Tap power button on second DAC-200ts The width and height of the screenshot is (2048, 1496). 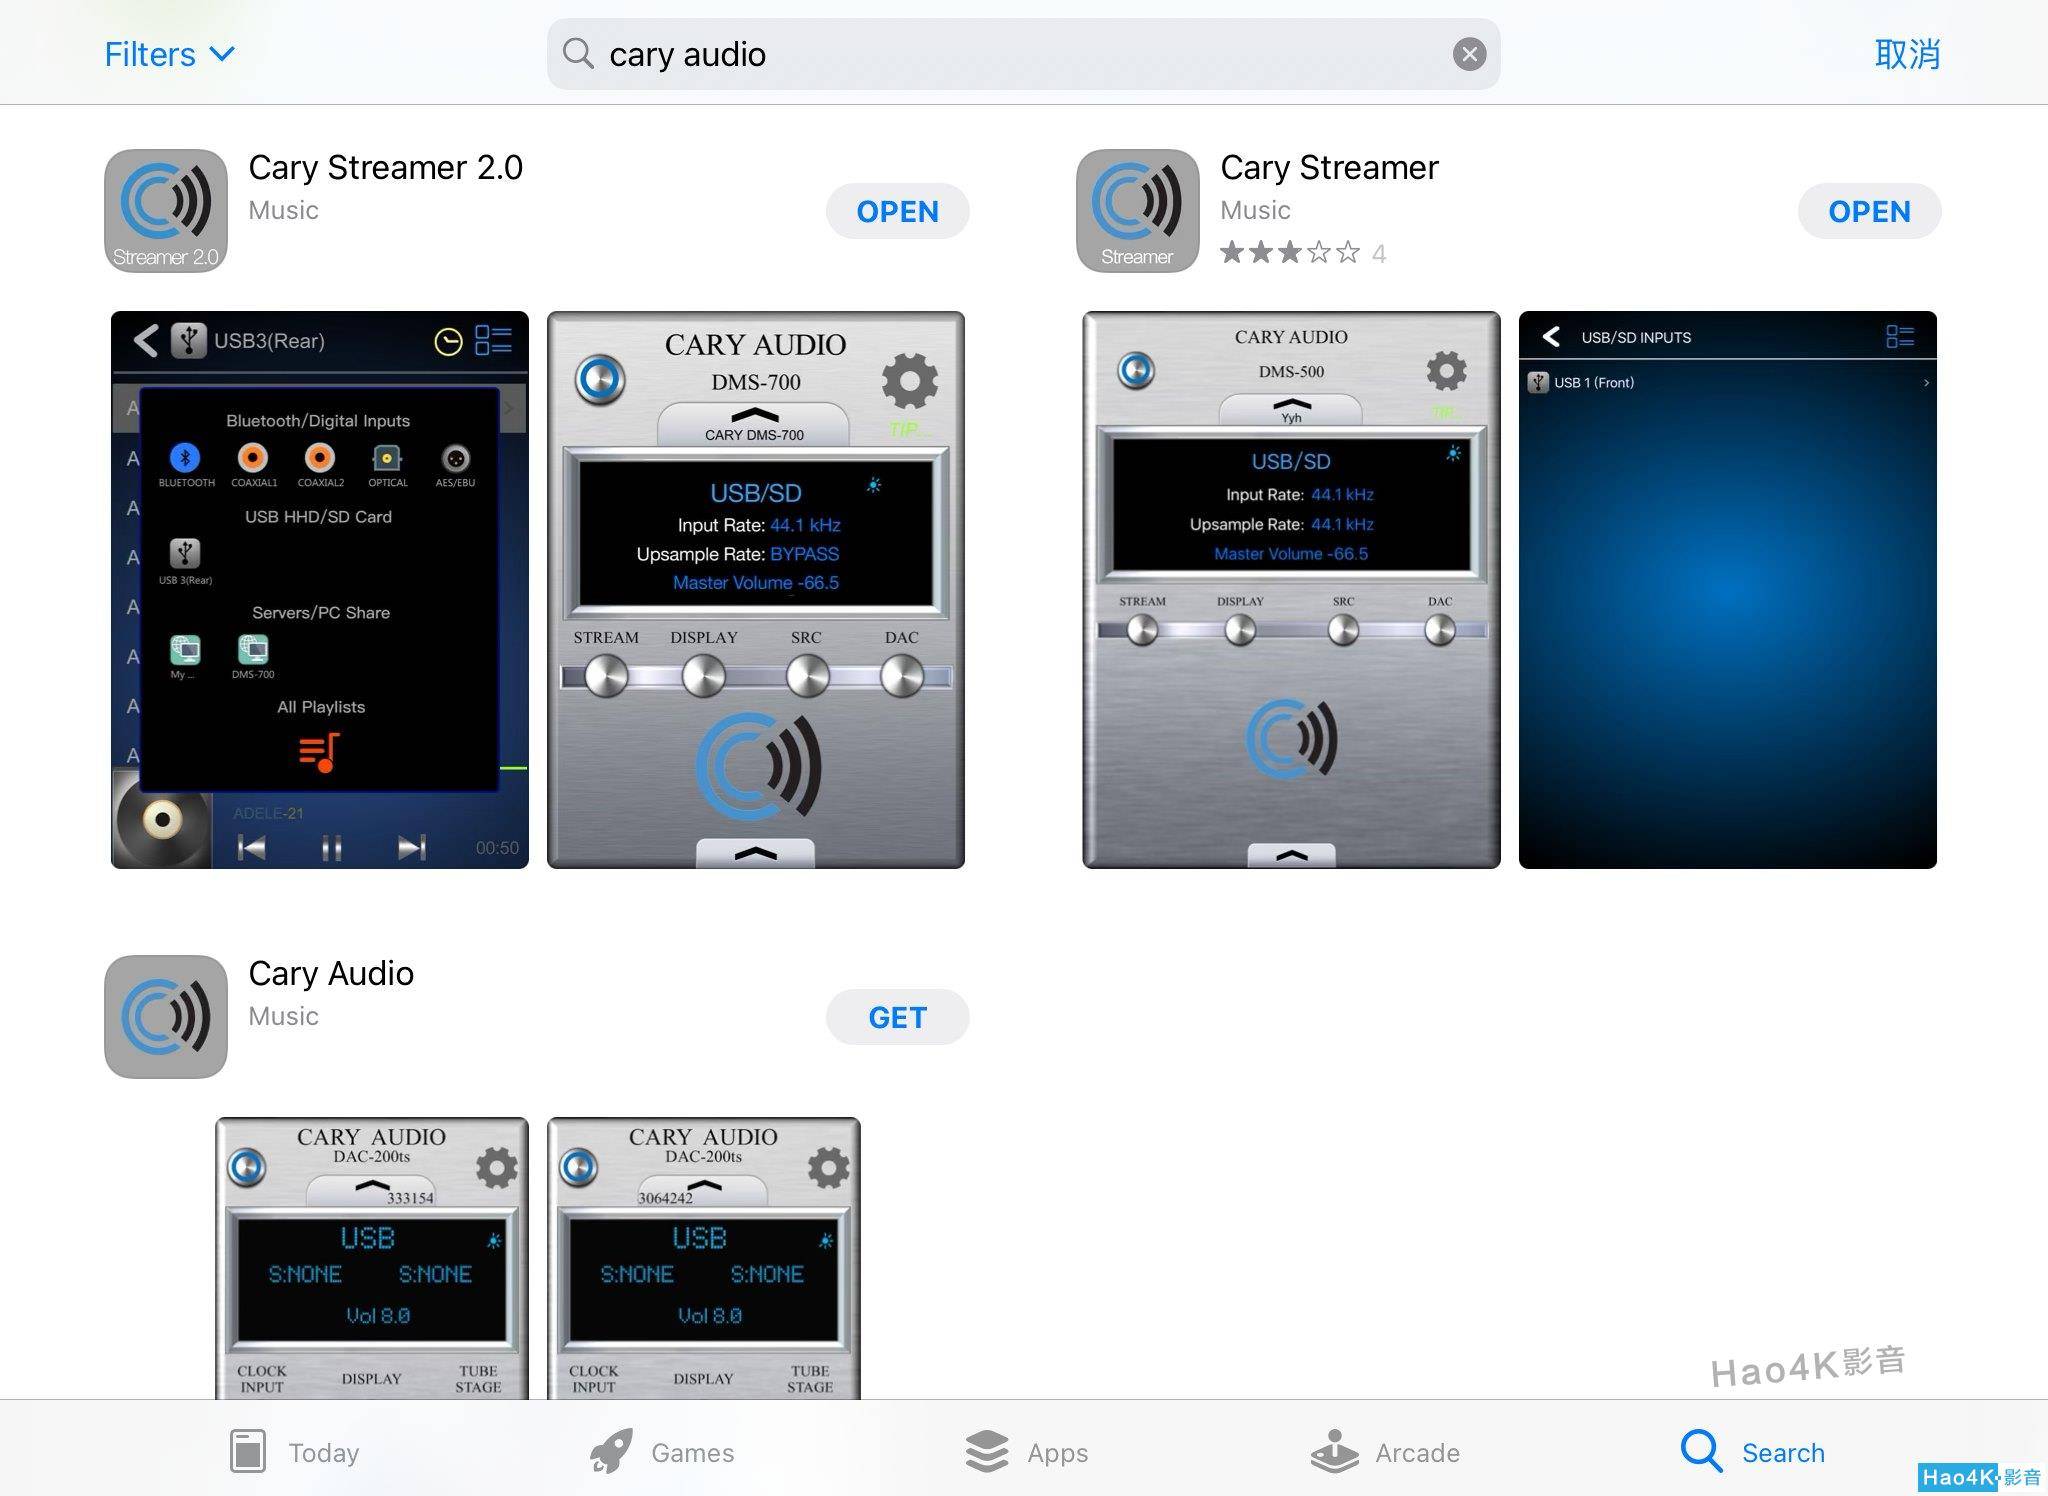(x=579, y=1167)
